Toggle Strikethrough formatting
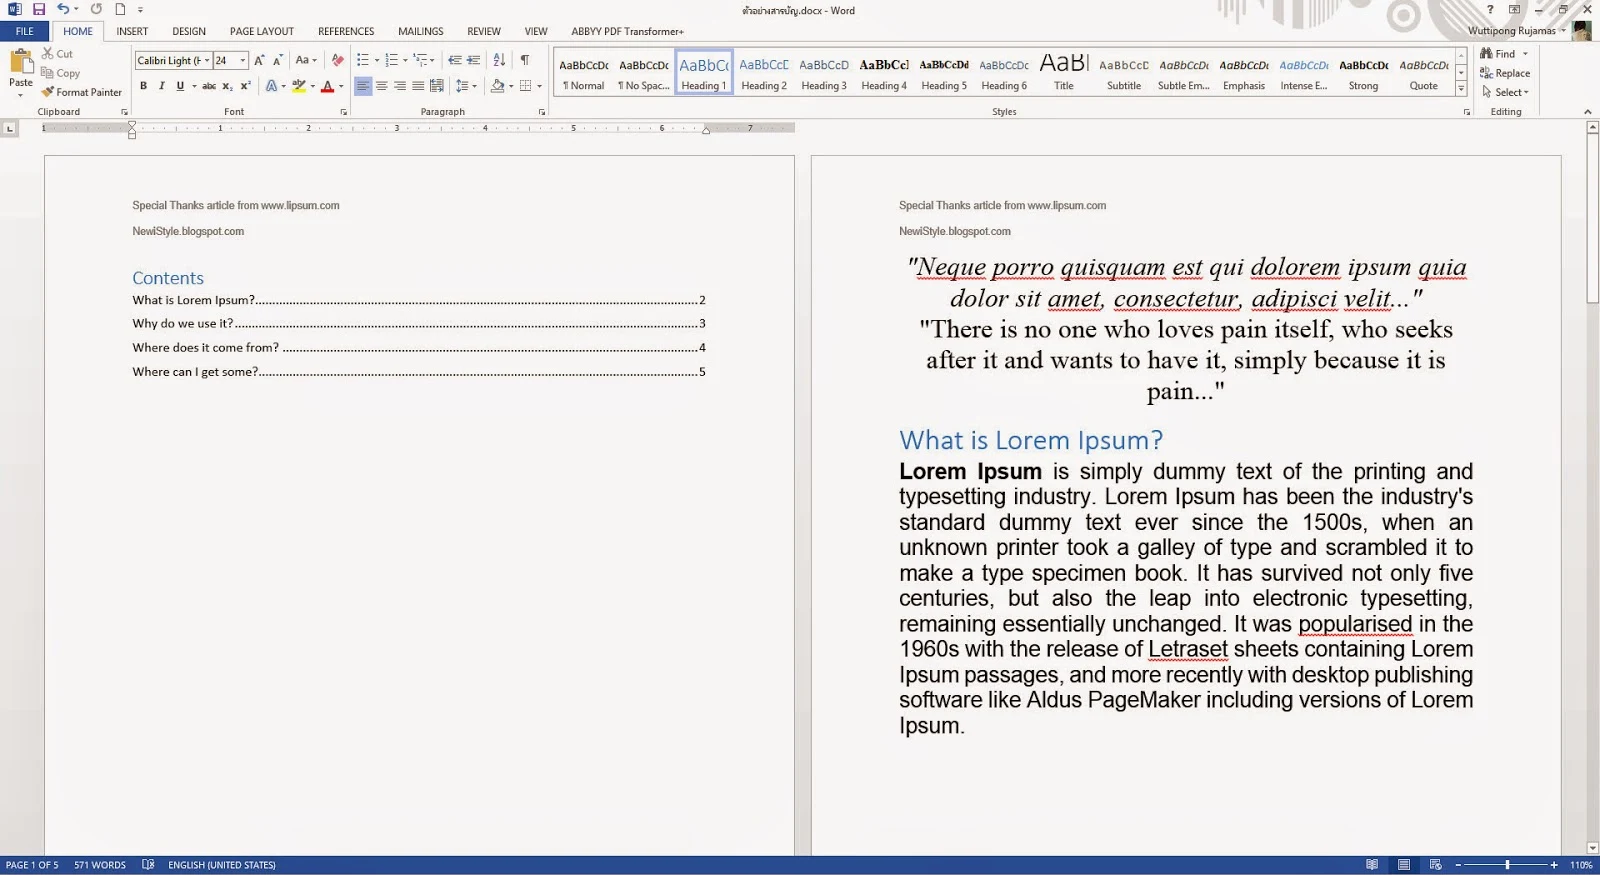The width and height of the screenshot is (1600, 875). click(209, 86)
